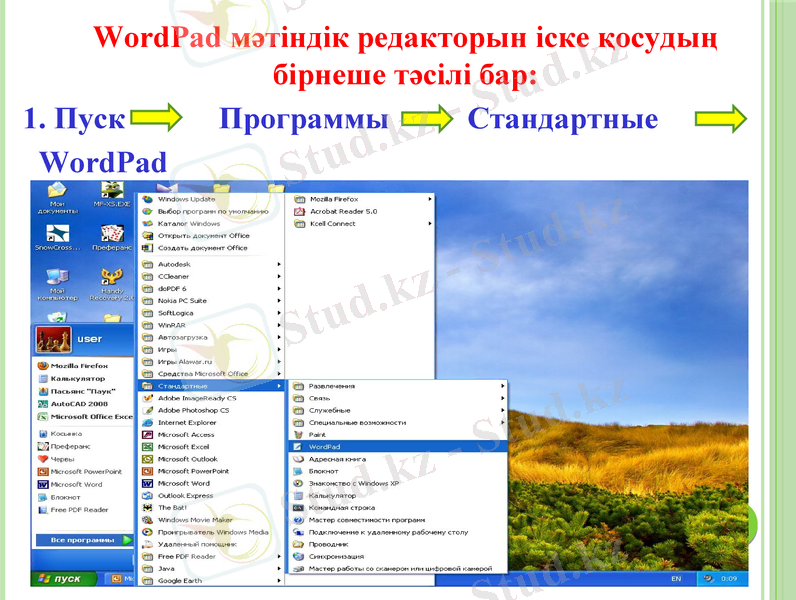Launch Microsoft Access
The height and width of the screenshot is (600, 796).
coord(211,435)
